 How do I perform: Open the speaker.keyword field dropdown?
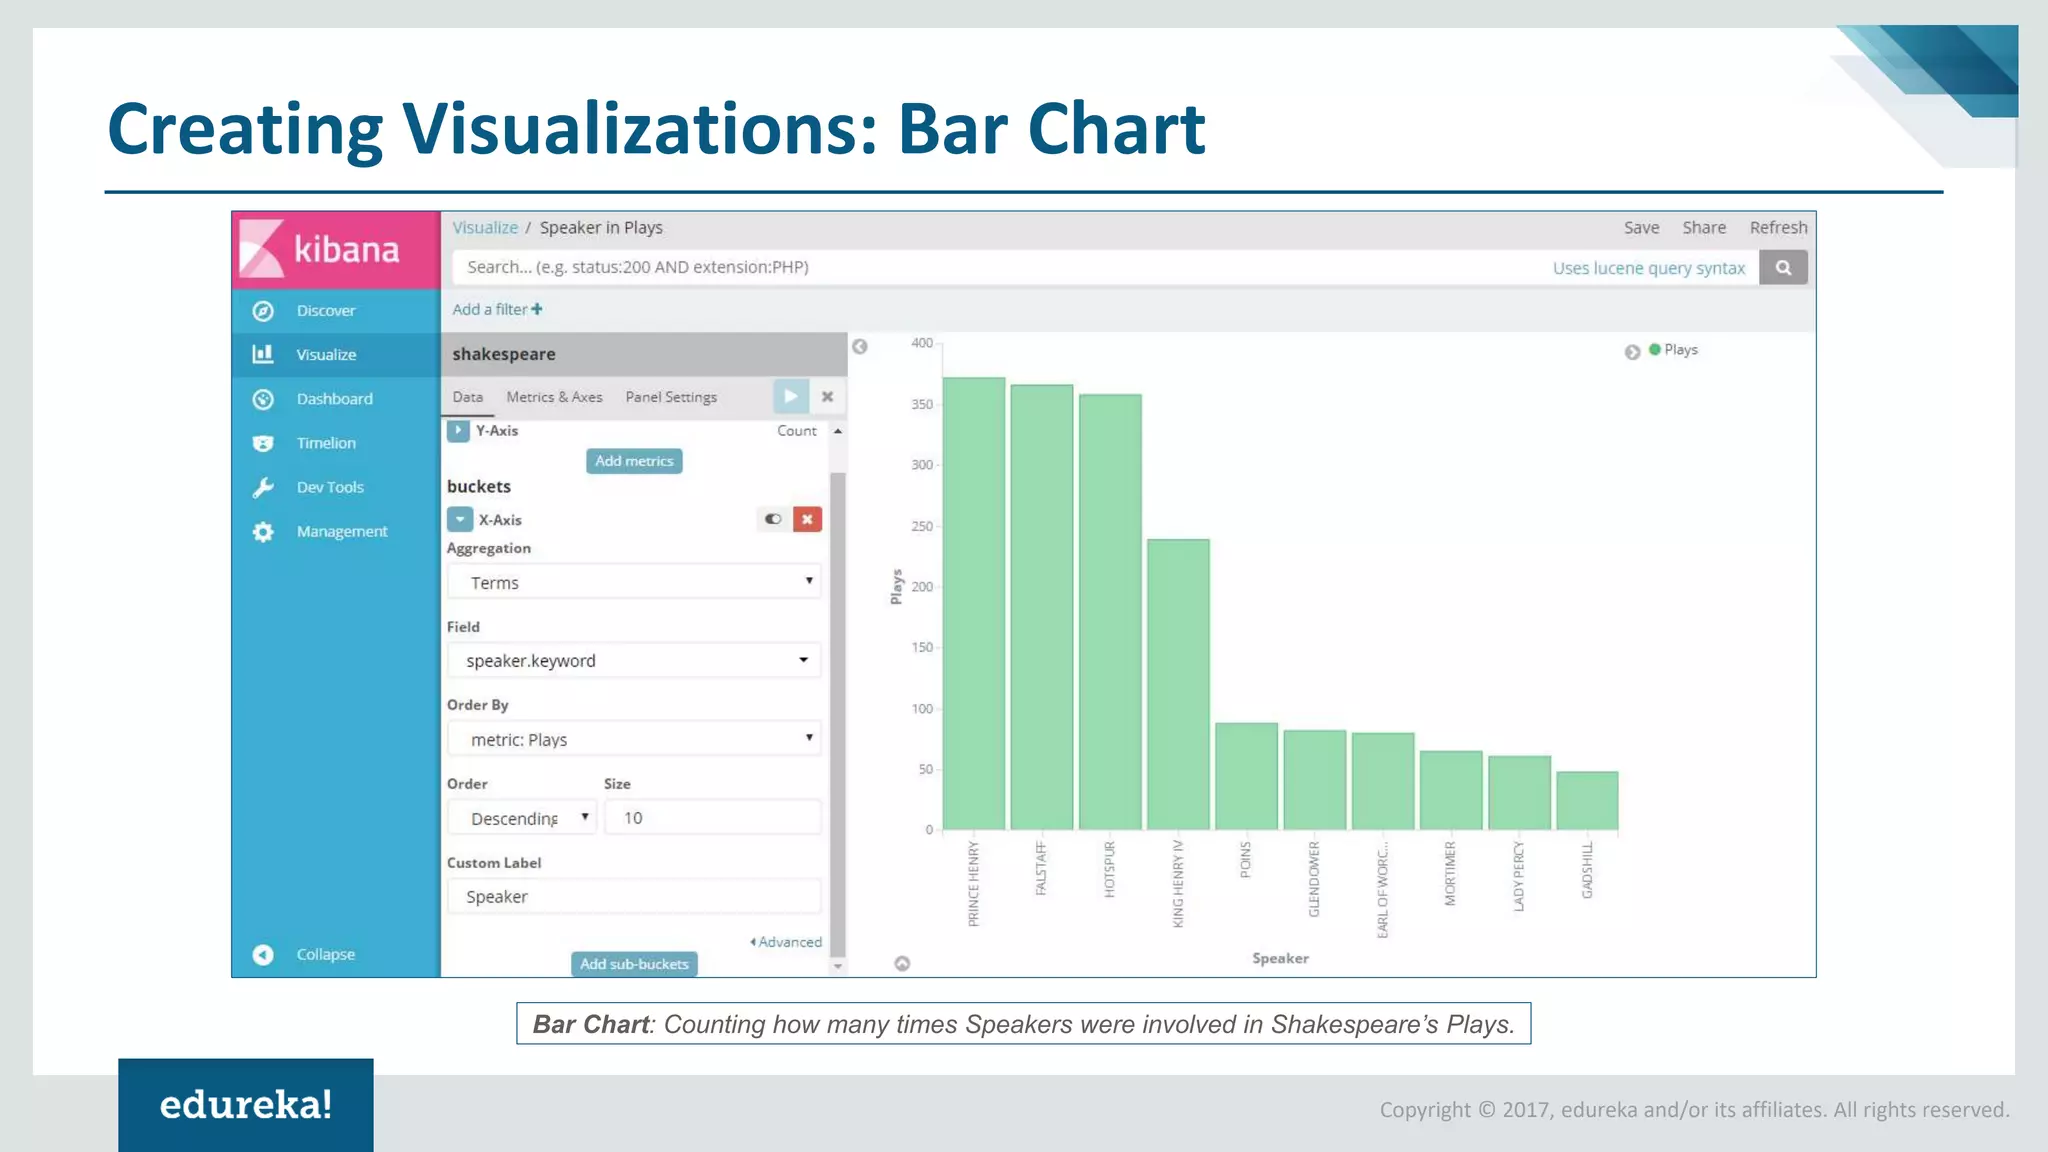tap(634, 660)
